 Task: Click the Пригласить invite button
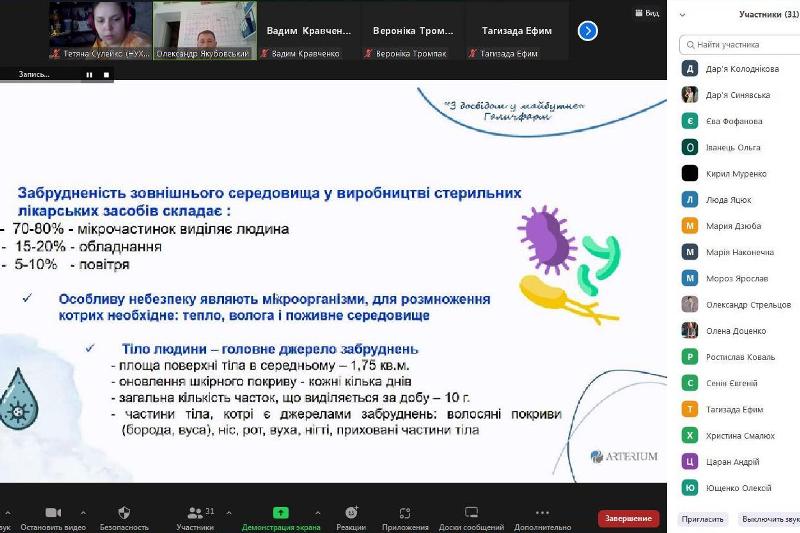(x=703, y=519)
